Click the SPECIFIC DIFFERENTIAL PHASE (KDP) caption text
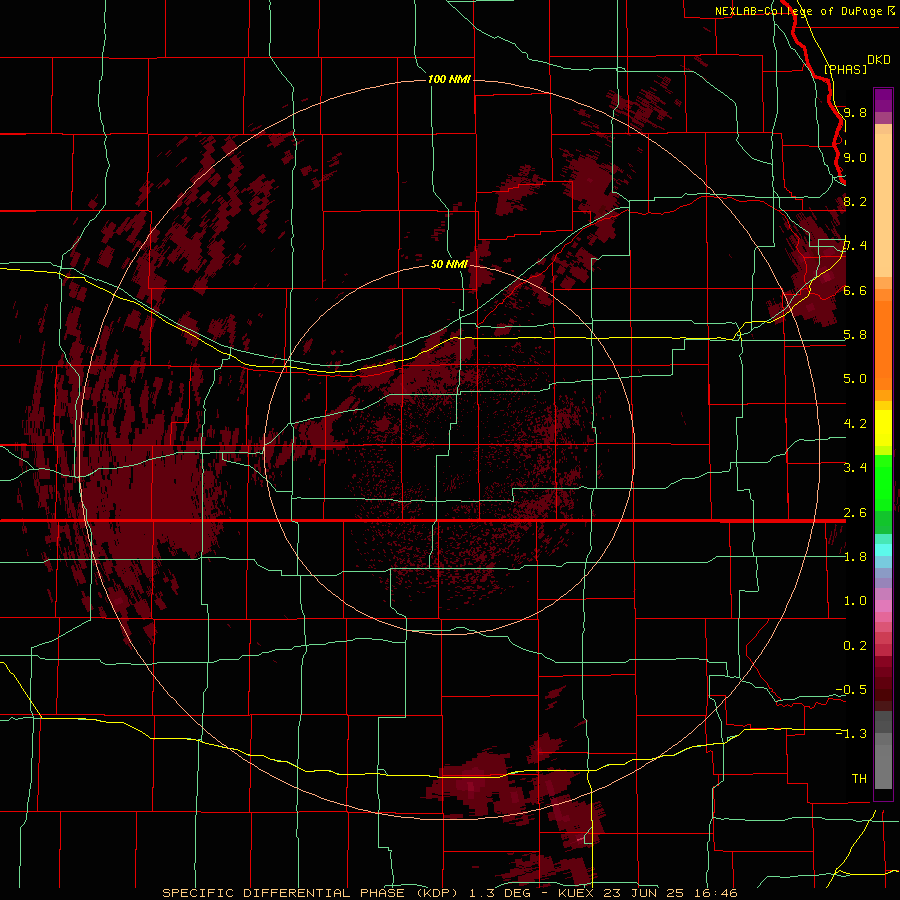900x900 pixels. tap(310, 893)
